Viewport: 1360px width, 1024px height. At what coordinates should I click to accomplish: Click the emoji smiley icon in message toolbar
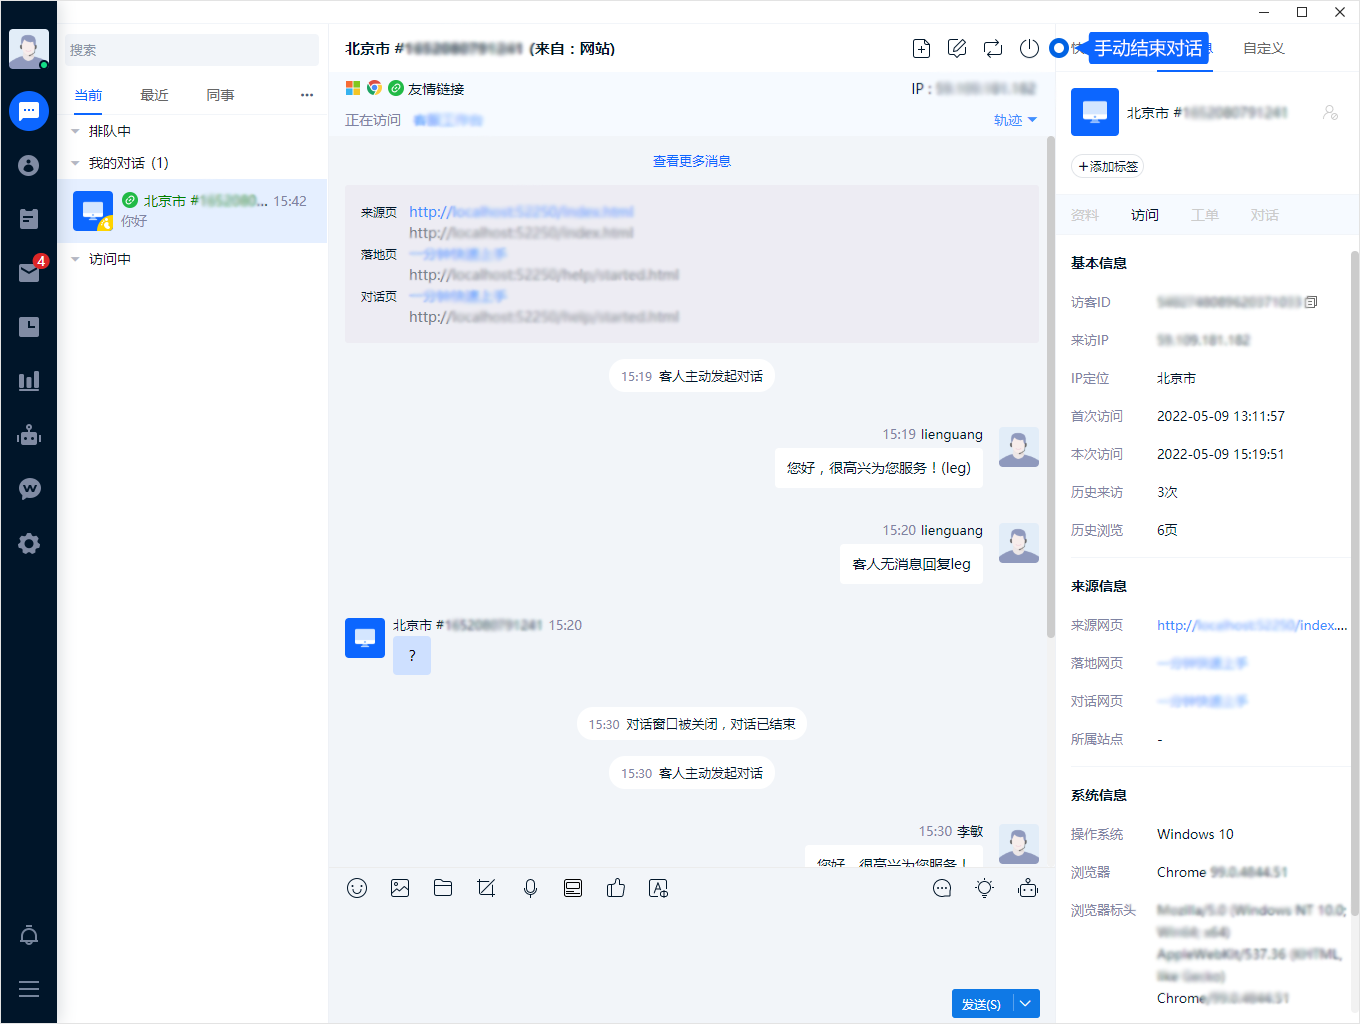click(357, 888)
